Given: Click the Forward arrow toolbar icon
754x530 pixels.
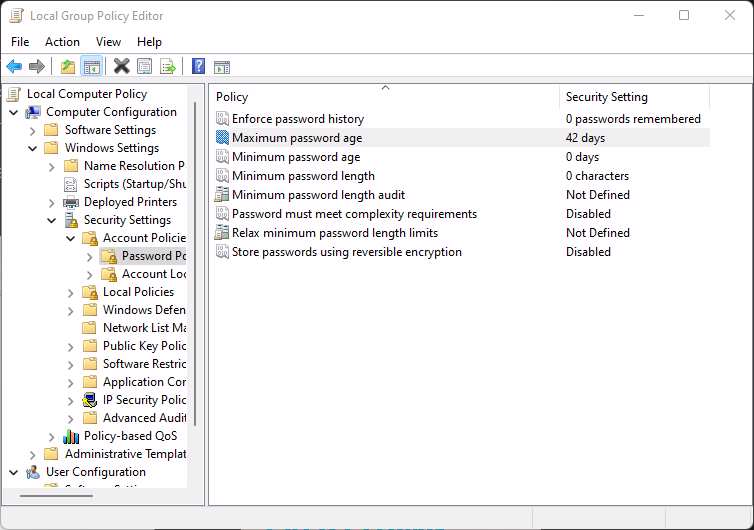Looking at the screenshot, I should (x=37, y=67).
